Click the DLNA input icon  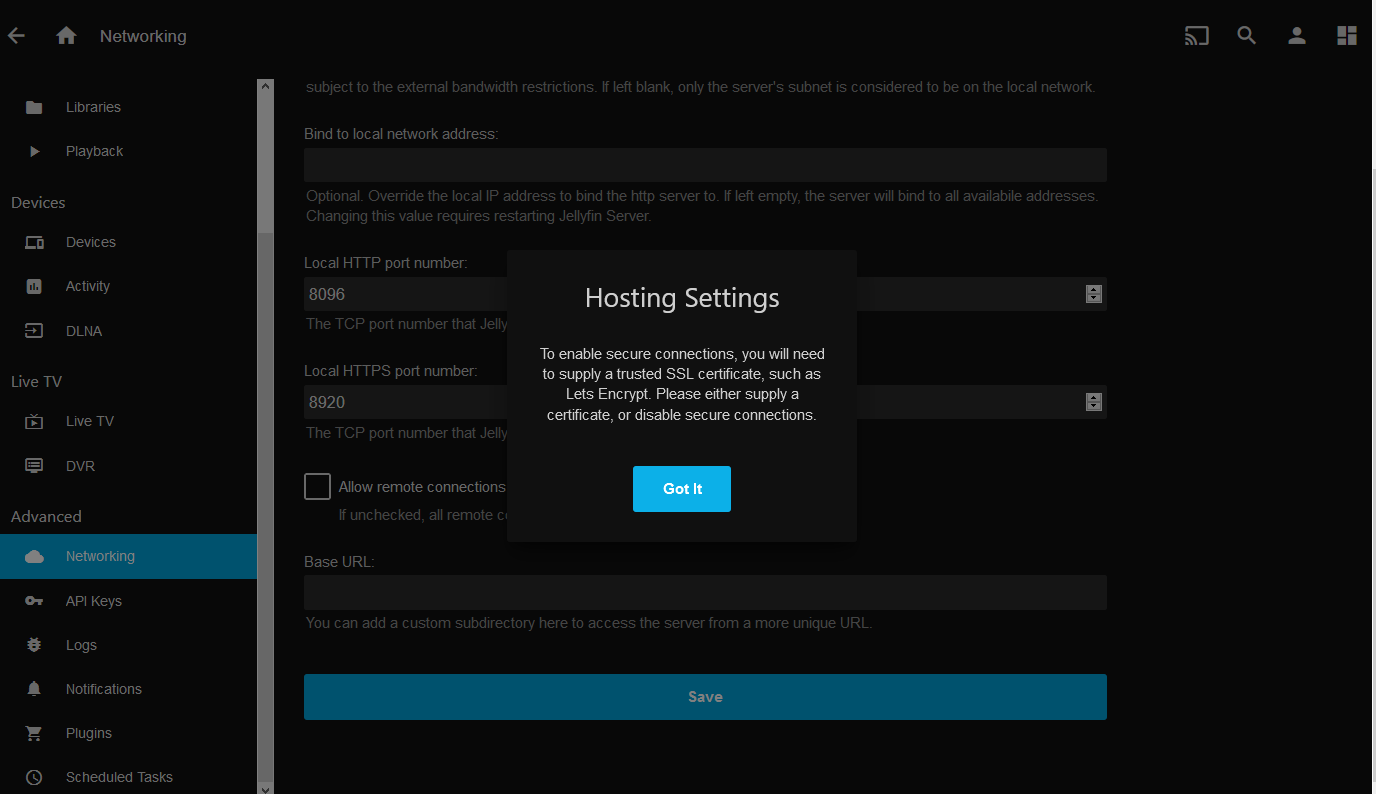pos(34,331)
